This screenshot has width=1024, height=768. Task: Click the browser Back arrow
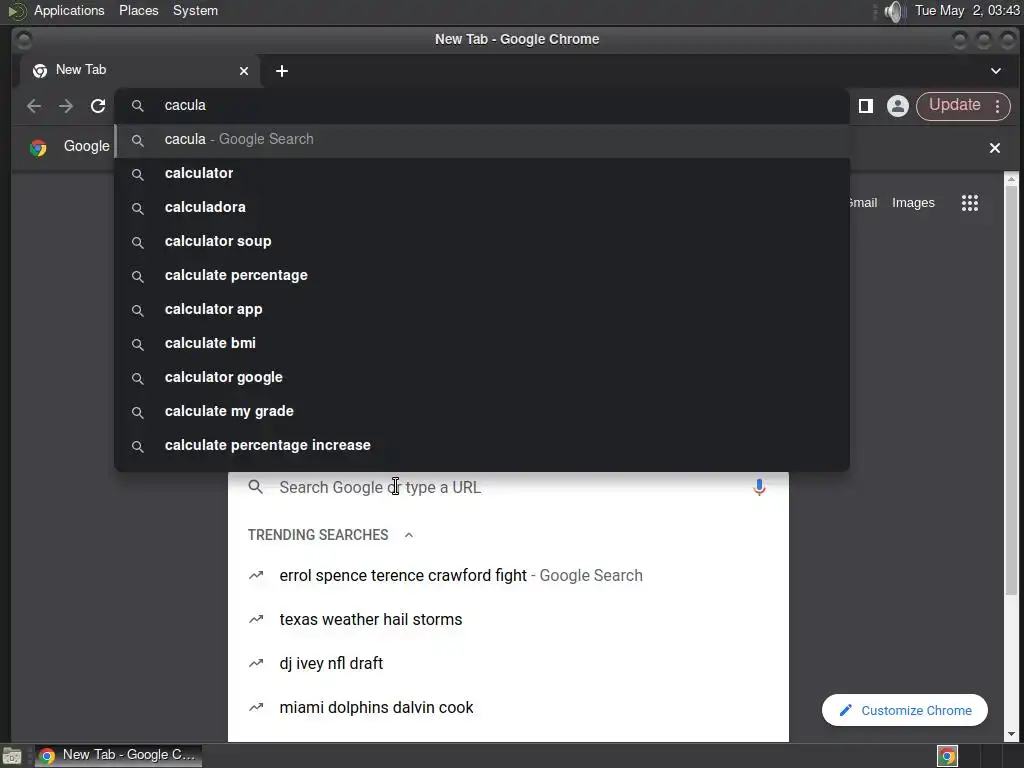(34, 106)
